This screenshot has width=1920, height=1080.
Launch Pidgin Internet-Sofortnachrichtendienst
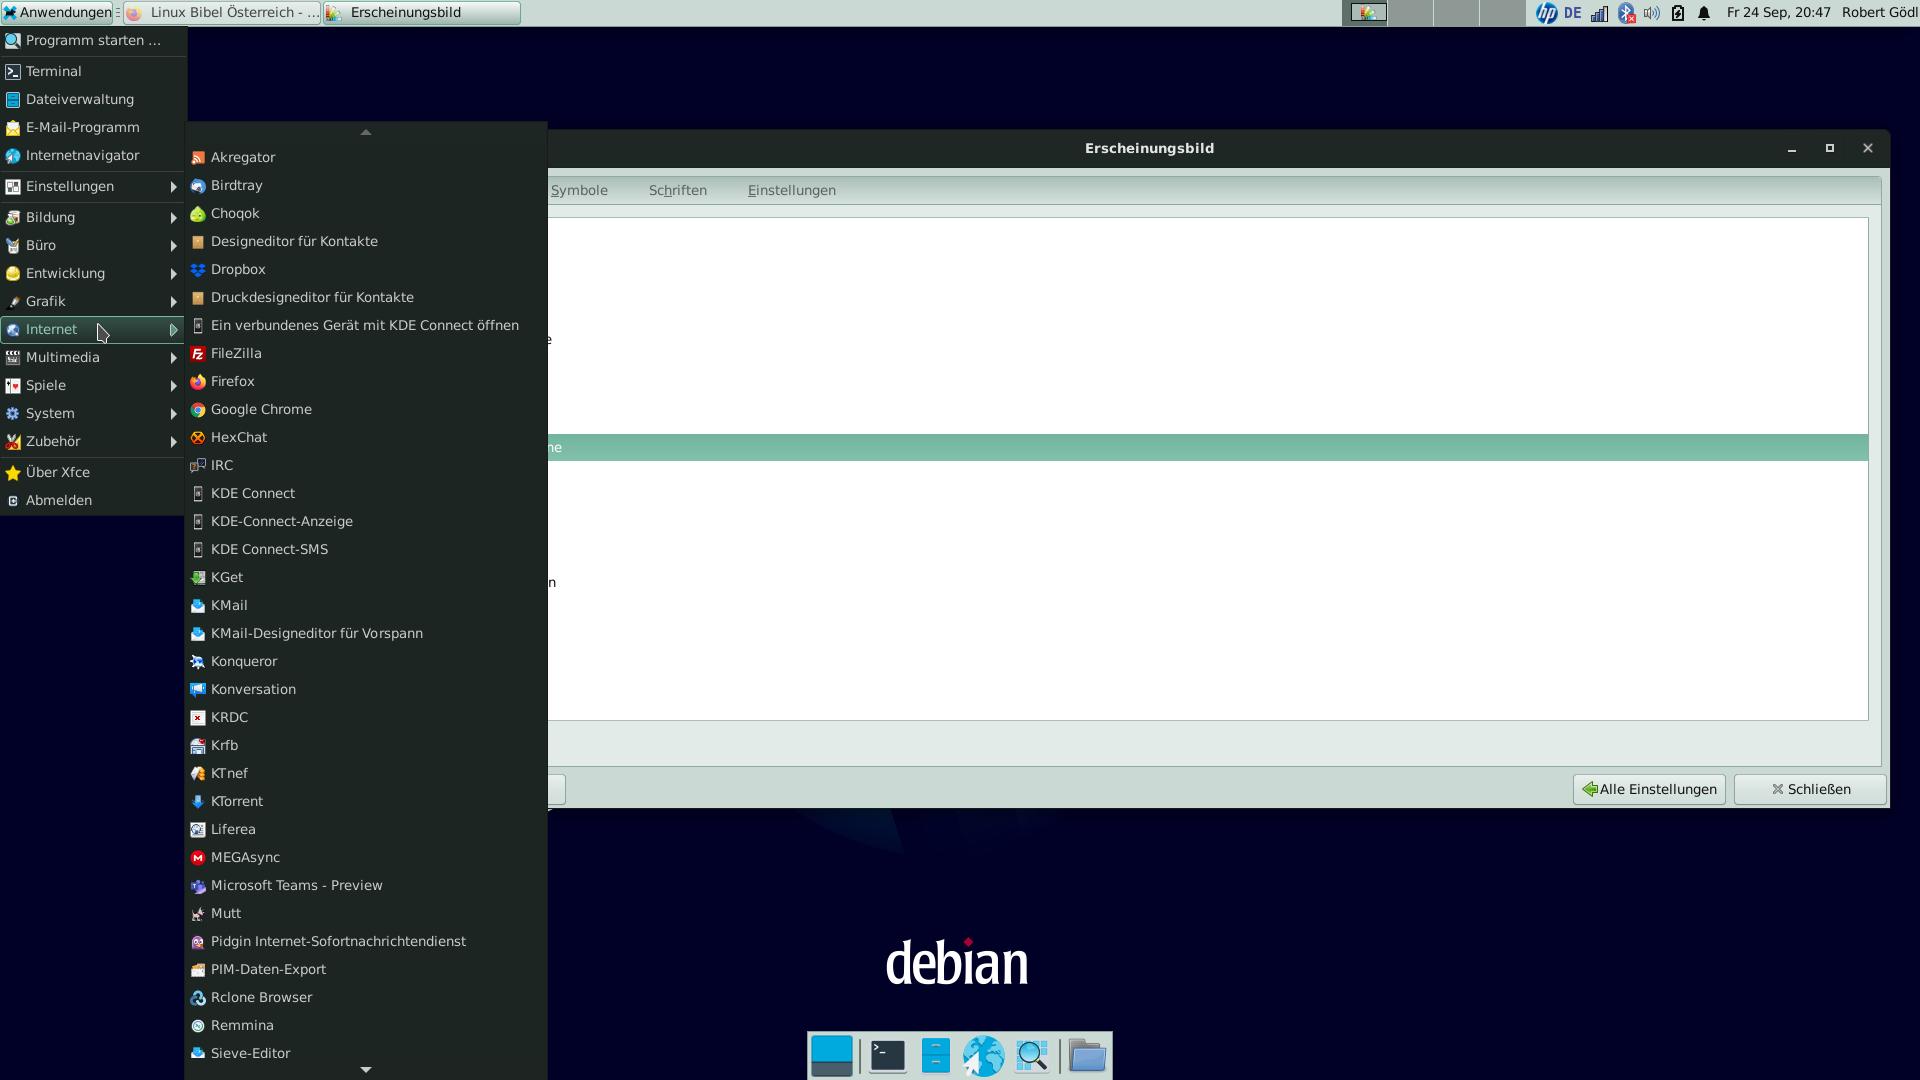coord(337,941)
